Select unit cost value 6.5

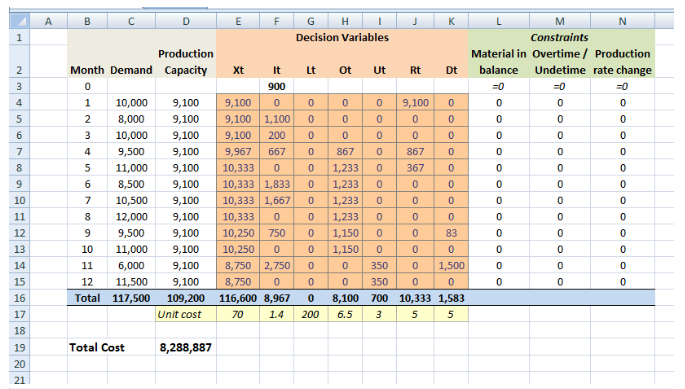345,314
